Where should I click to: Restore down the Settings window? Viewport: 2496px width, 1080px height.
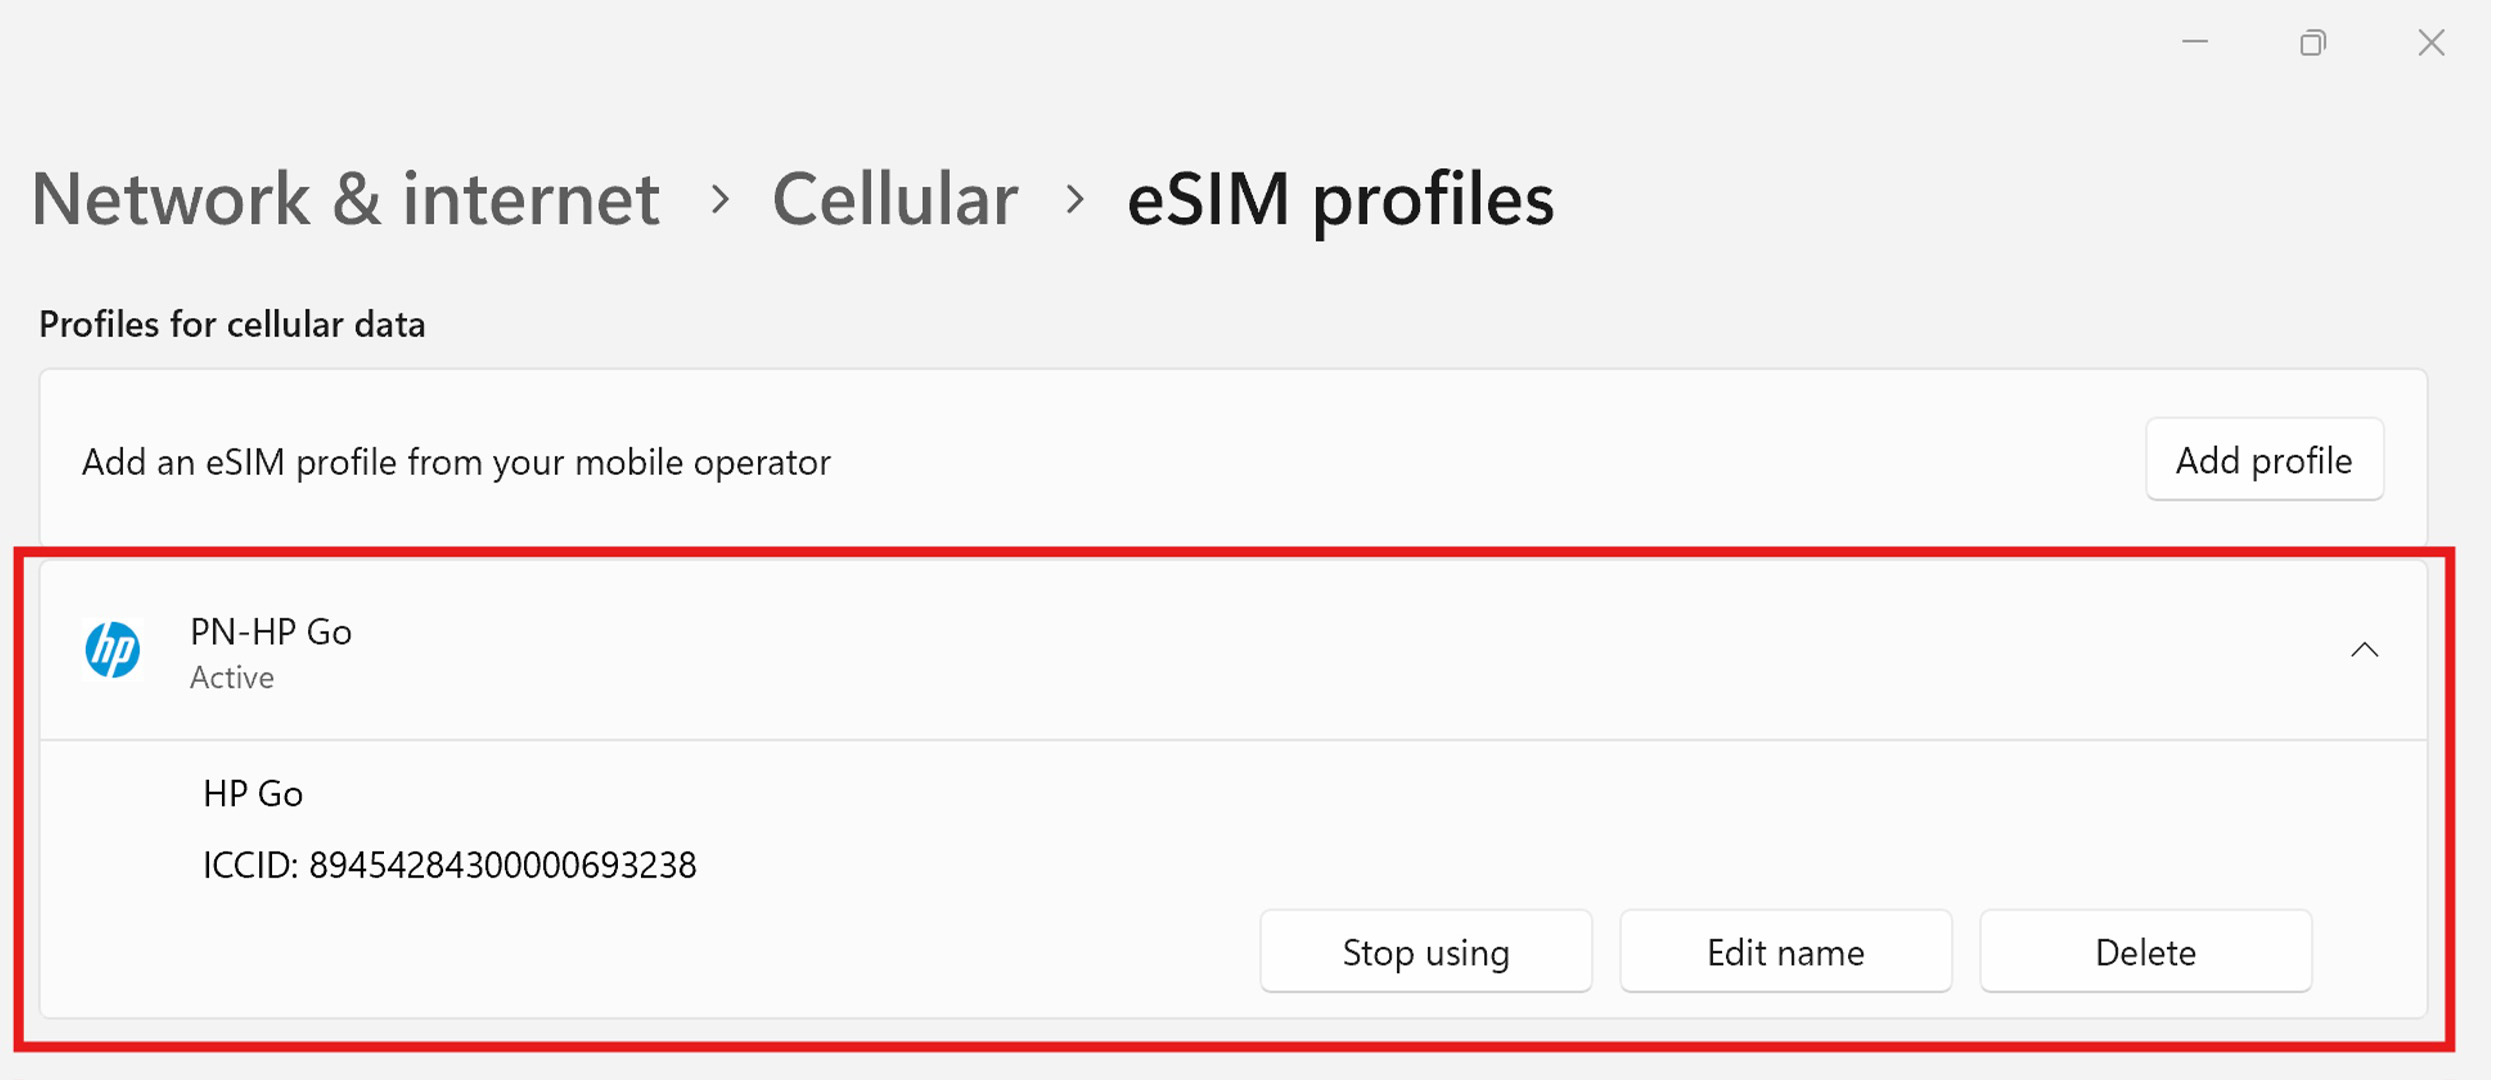pos(2313,42)
